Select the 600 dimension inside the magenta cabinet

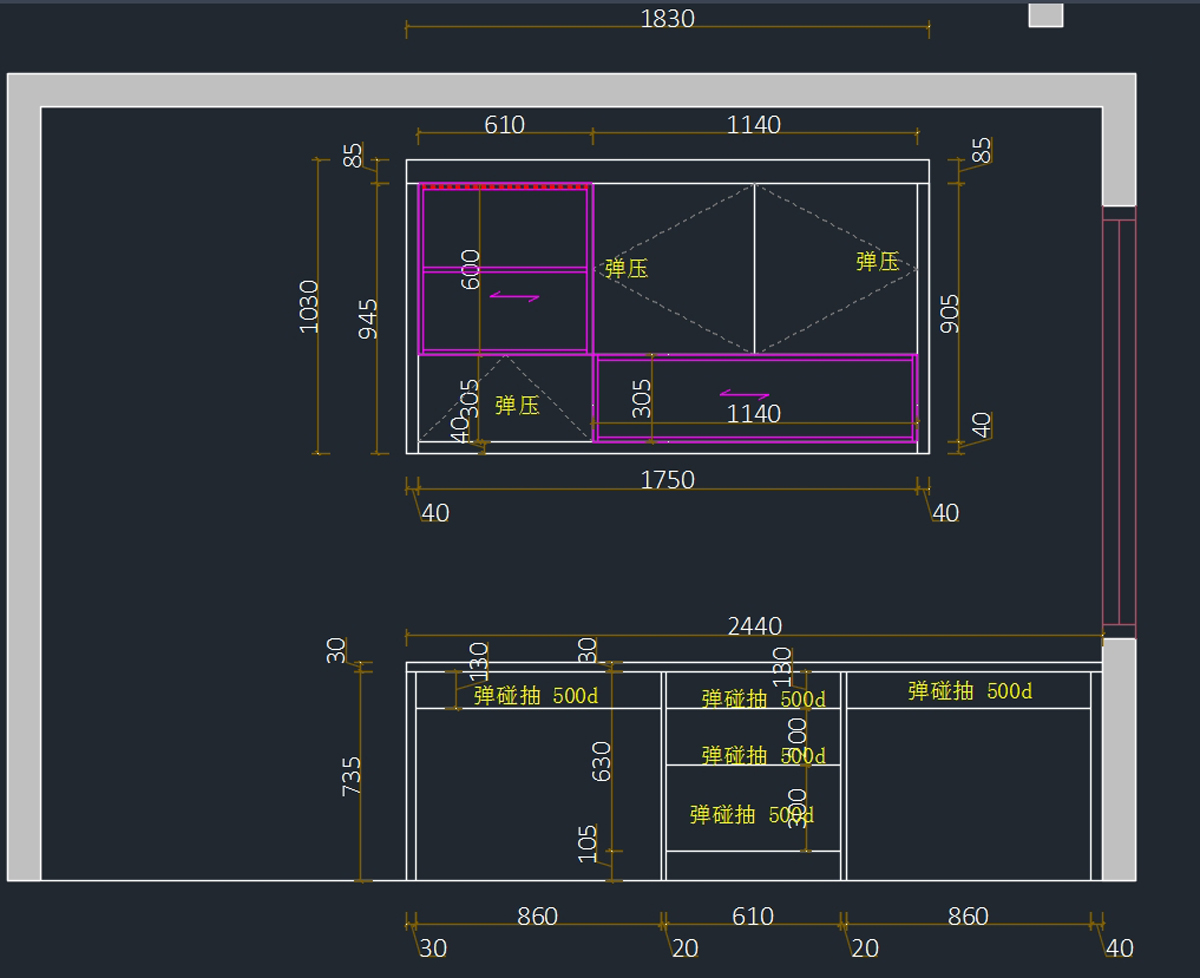pyautogui.click(x=471, y=269)
